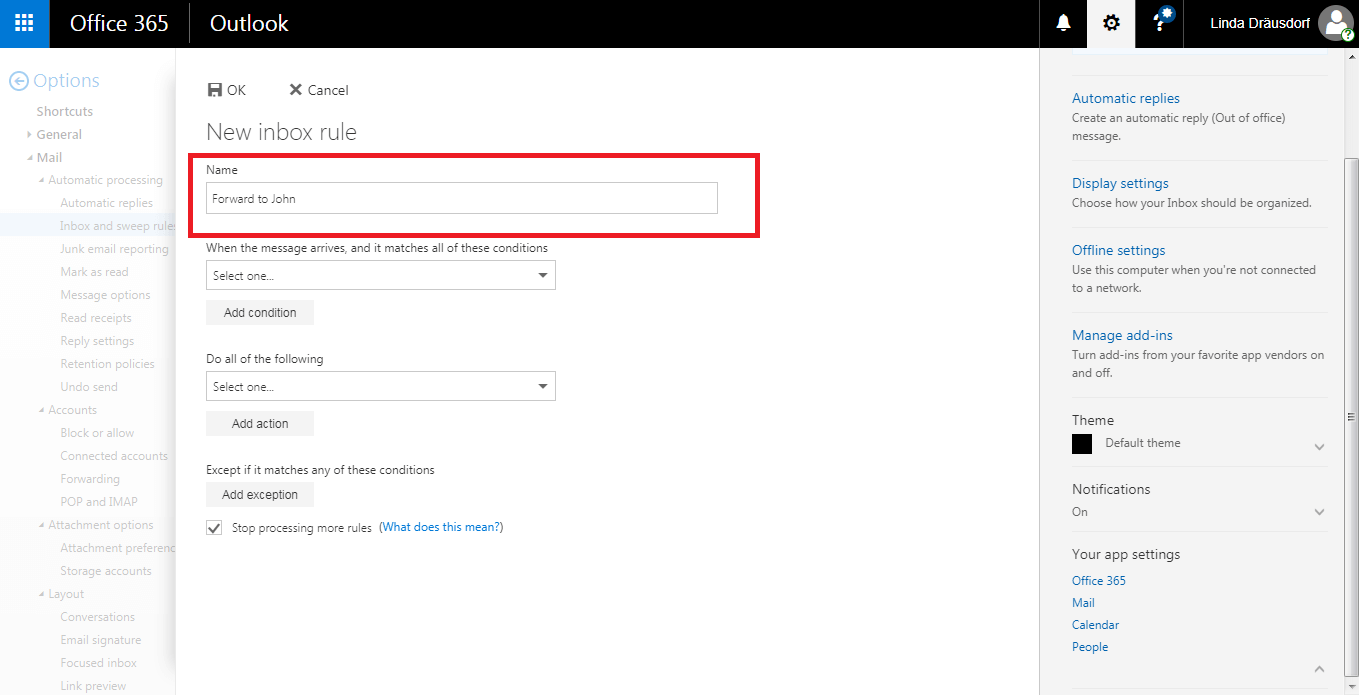Open Office 365 app settings link
Image resolution: width=1359 pixels, height=695 pixels.
[x=1099, y=581]
